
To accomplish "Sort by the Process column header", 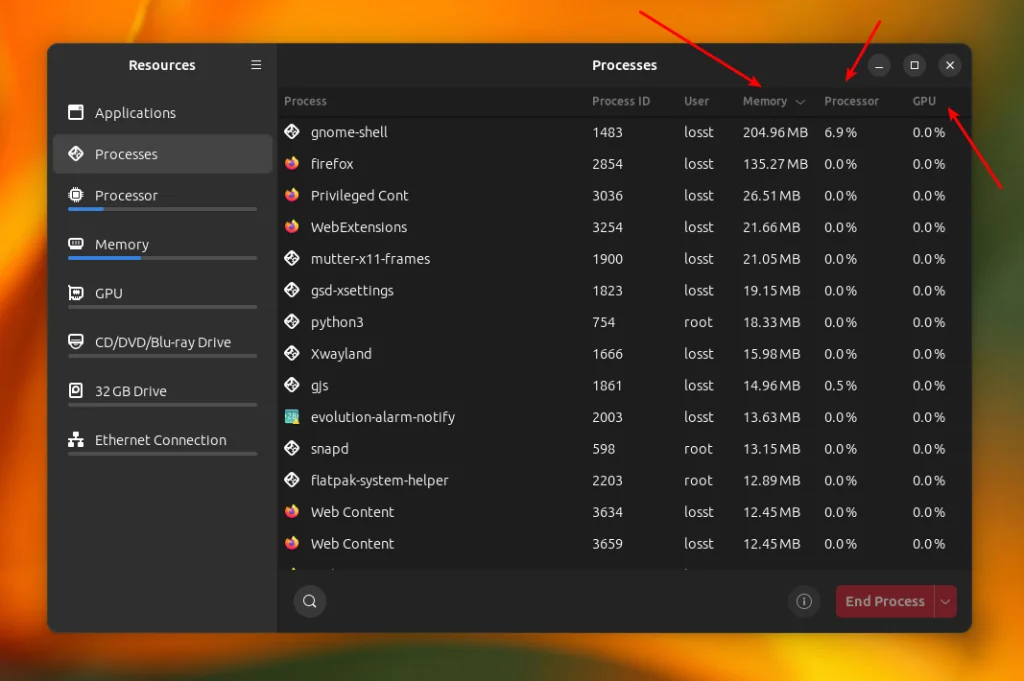I will (x=305, y=101).
